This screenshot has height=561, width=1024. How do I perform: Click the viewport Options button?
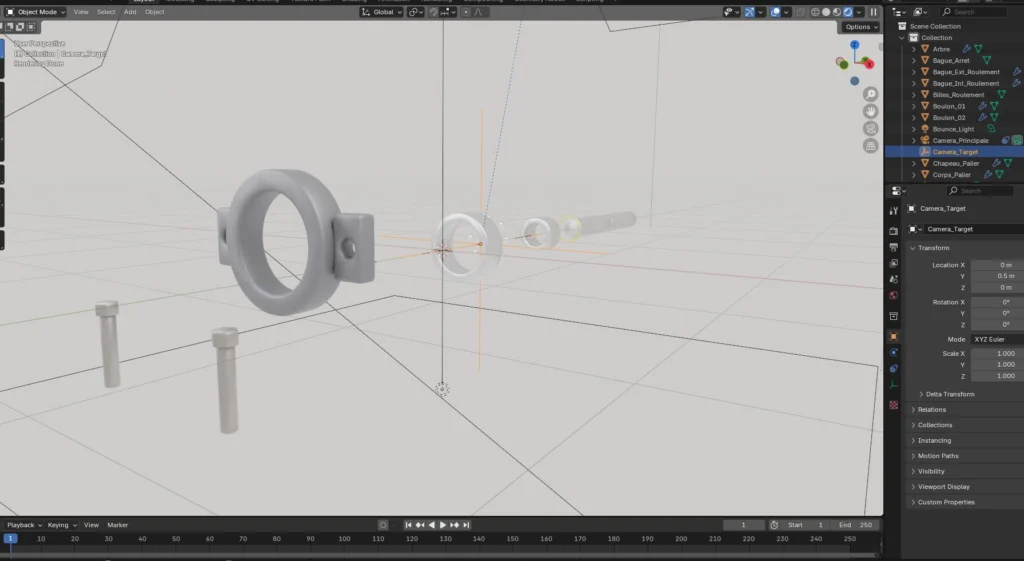859,27
